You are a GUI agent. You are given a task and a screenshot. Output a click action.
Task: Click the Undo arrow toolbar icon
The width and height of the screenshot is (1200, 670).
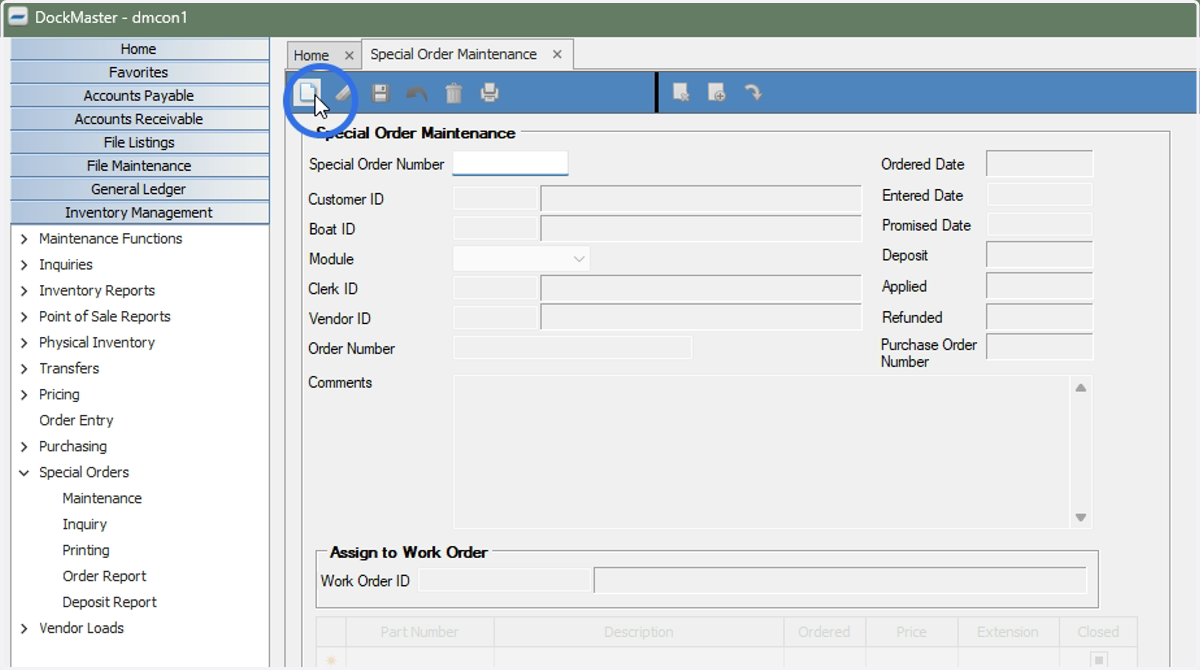coord(417,93)
